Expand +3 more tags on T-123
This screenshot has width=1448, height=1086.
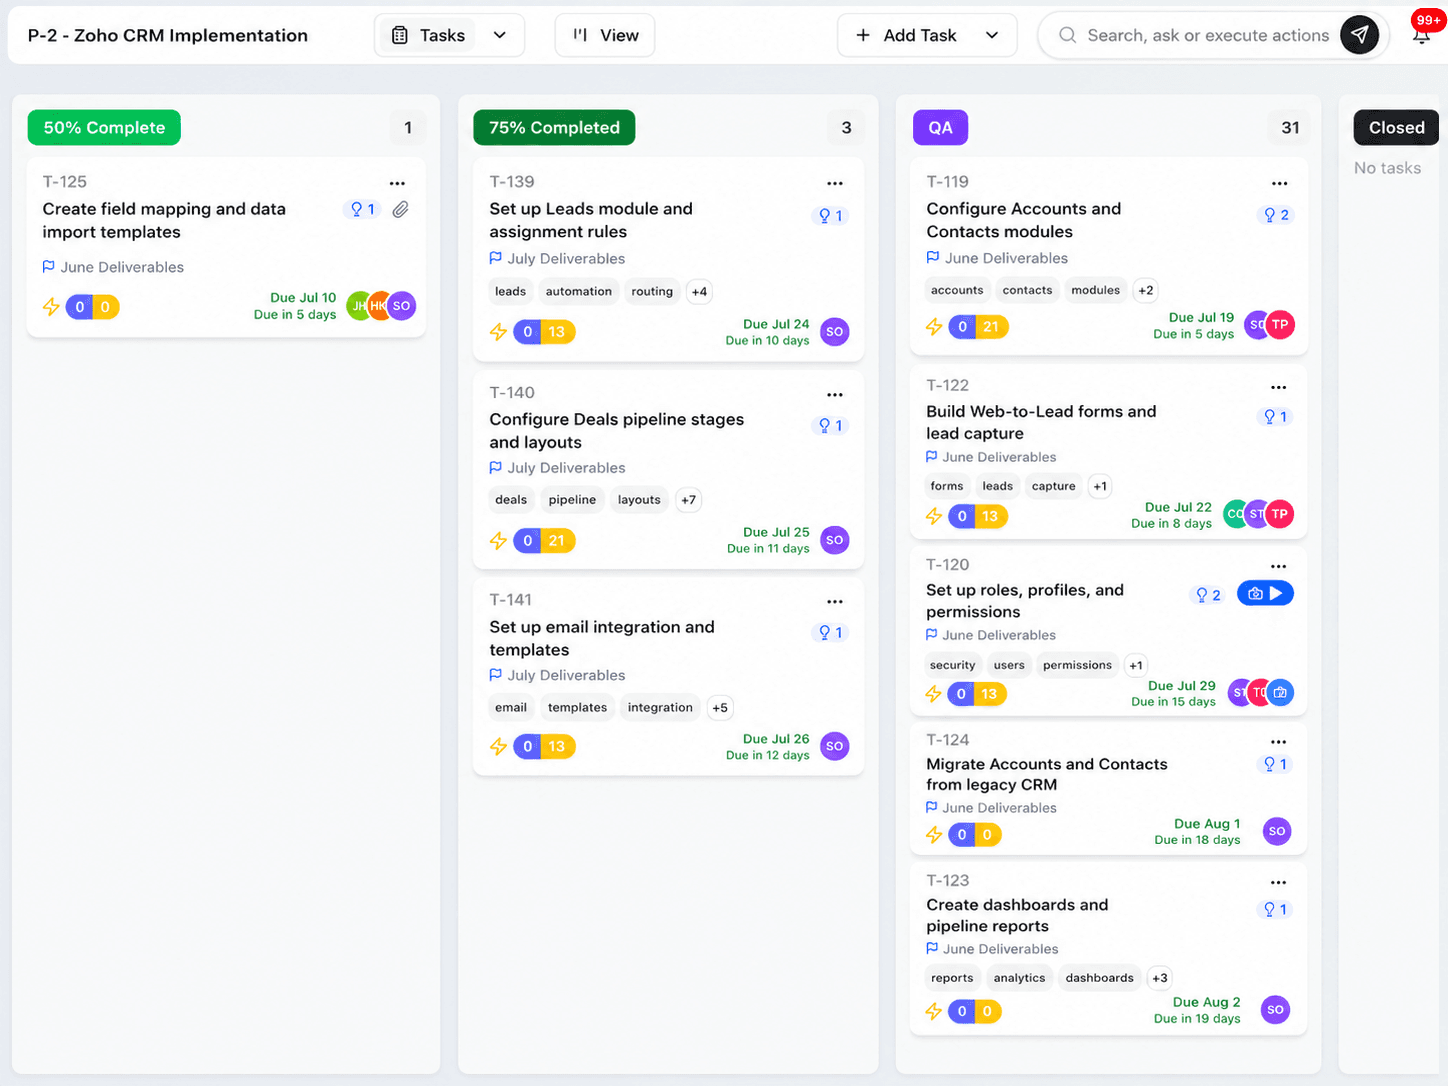[x=1159, y=978]
